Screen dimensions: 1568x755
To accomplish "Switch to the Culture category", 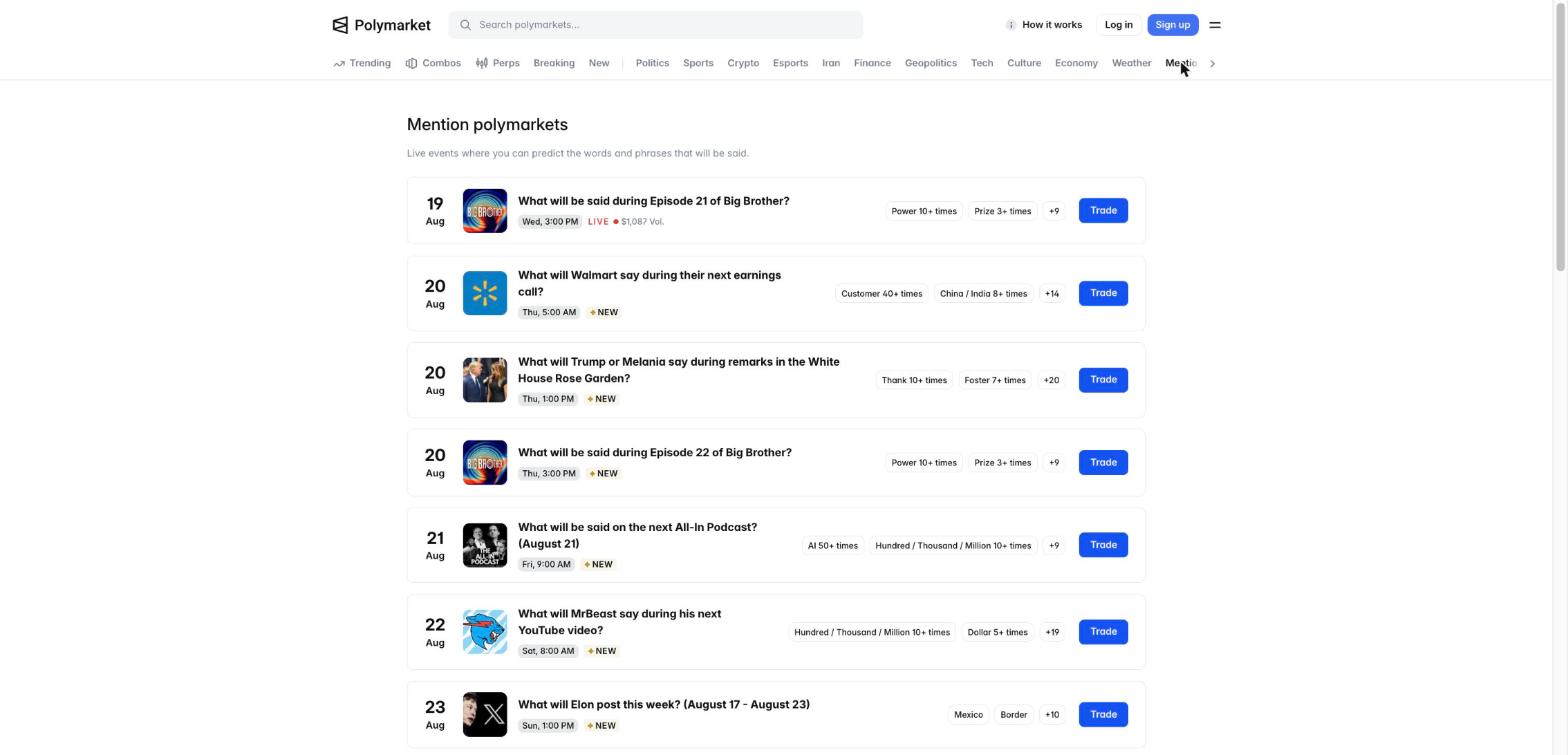I will point(1024,63).
